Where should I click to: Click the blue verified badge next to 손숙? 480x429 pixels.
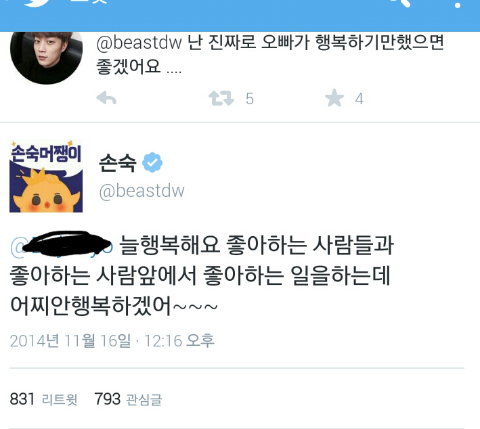pos(152,163)
